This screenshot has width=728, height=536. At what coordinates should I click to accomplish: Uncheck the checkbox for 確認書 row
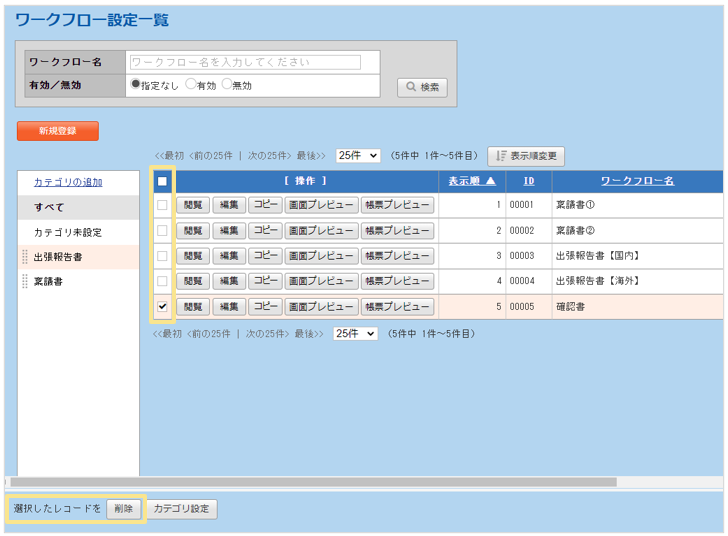(x=162, y=307)
